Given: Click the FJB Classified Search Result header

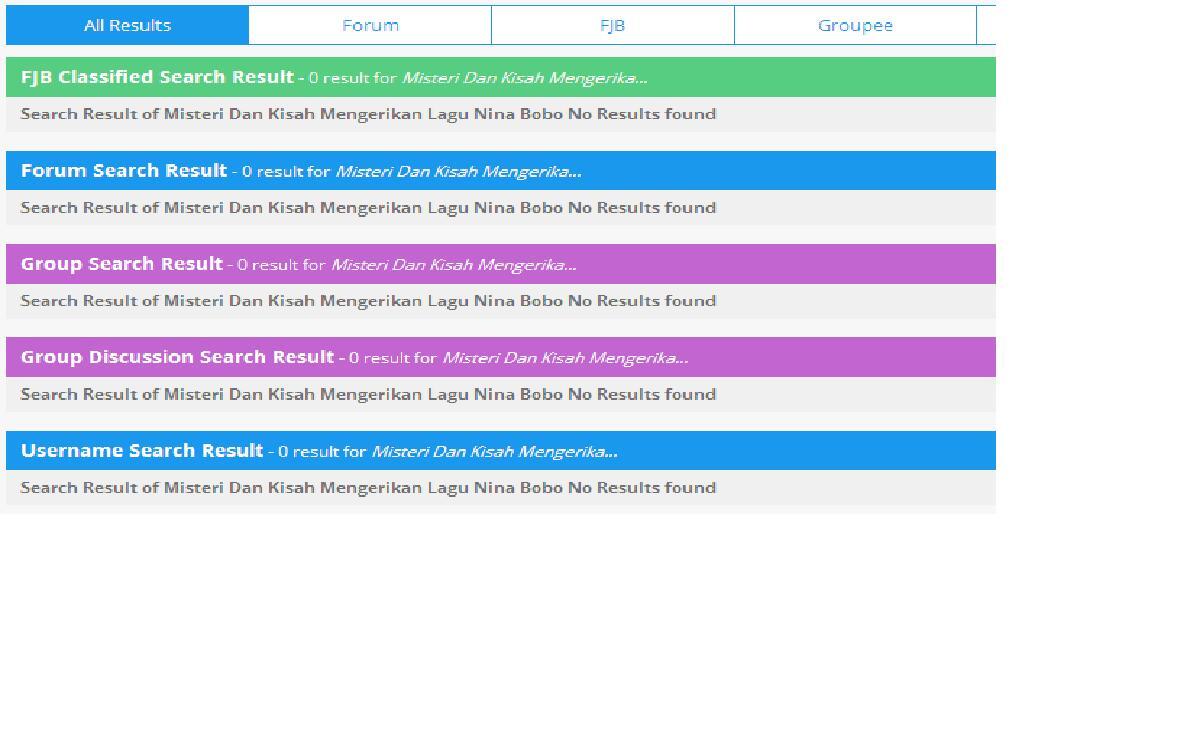Looking at the screenshot, I should coord(501,77).
